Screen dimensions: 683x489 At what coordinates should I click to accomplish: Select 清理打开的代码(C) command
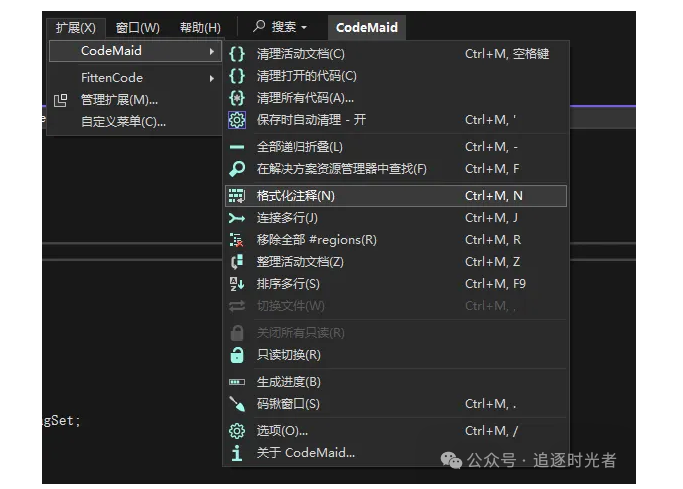point(396,76)
